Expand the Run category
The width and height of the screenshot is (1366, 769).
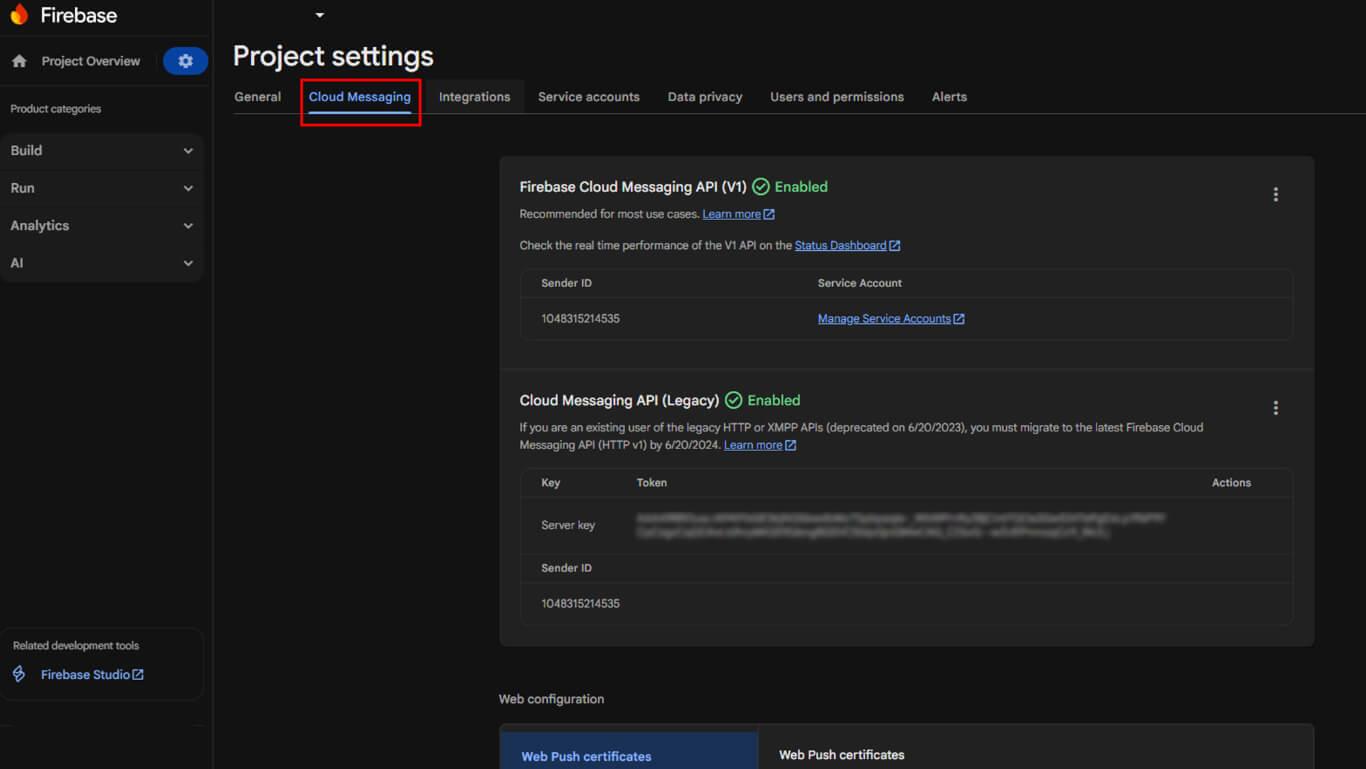(101, 188)
